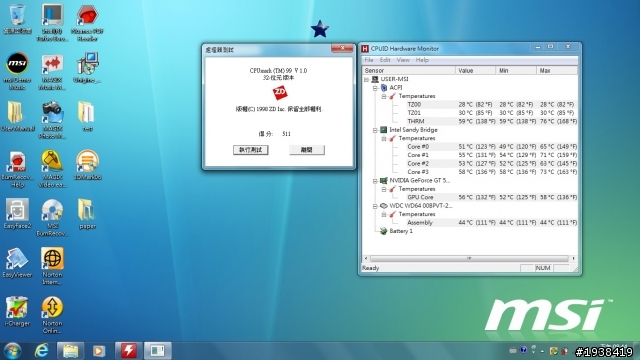
Task: Maximize the CPUID Hardware Monitor window
Action: point(551,47)
